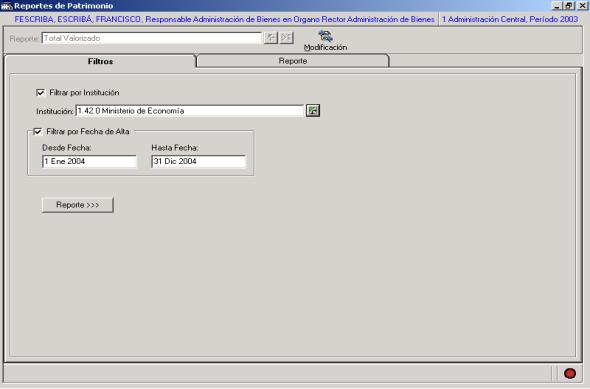Image resolution: width=590 pixels, height=389 pixels.
Task: Click the Institución text field
Action: (x=190, y=111)
